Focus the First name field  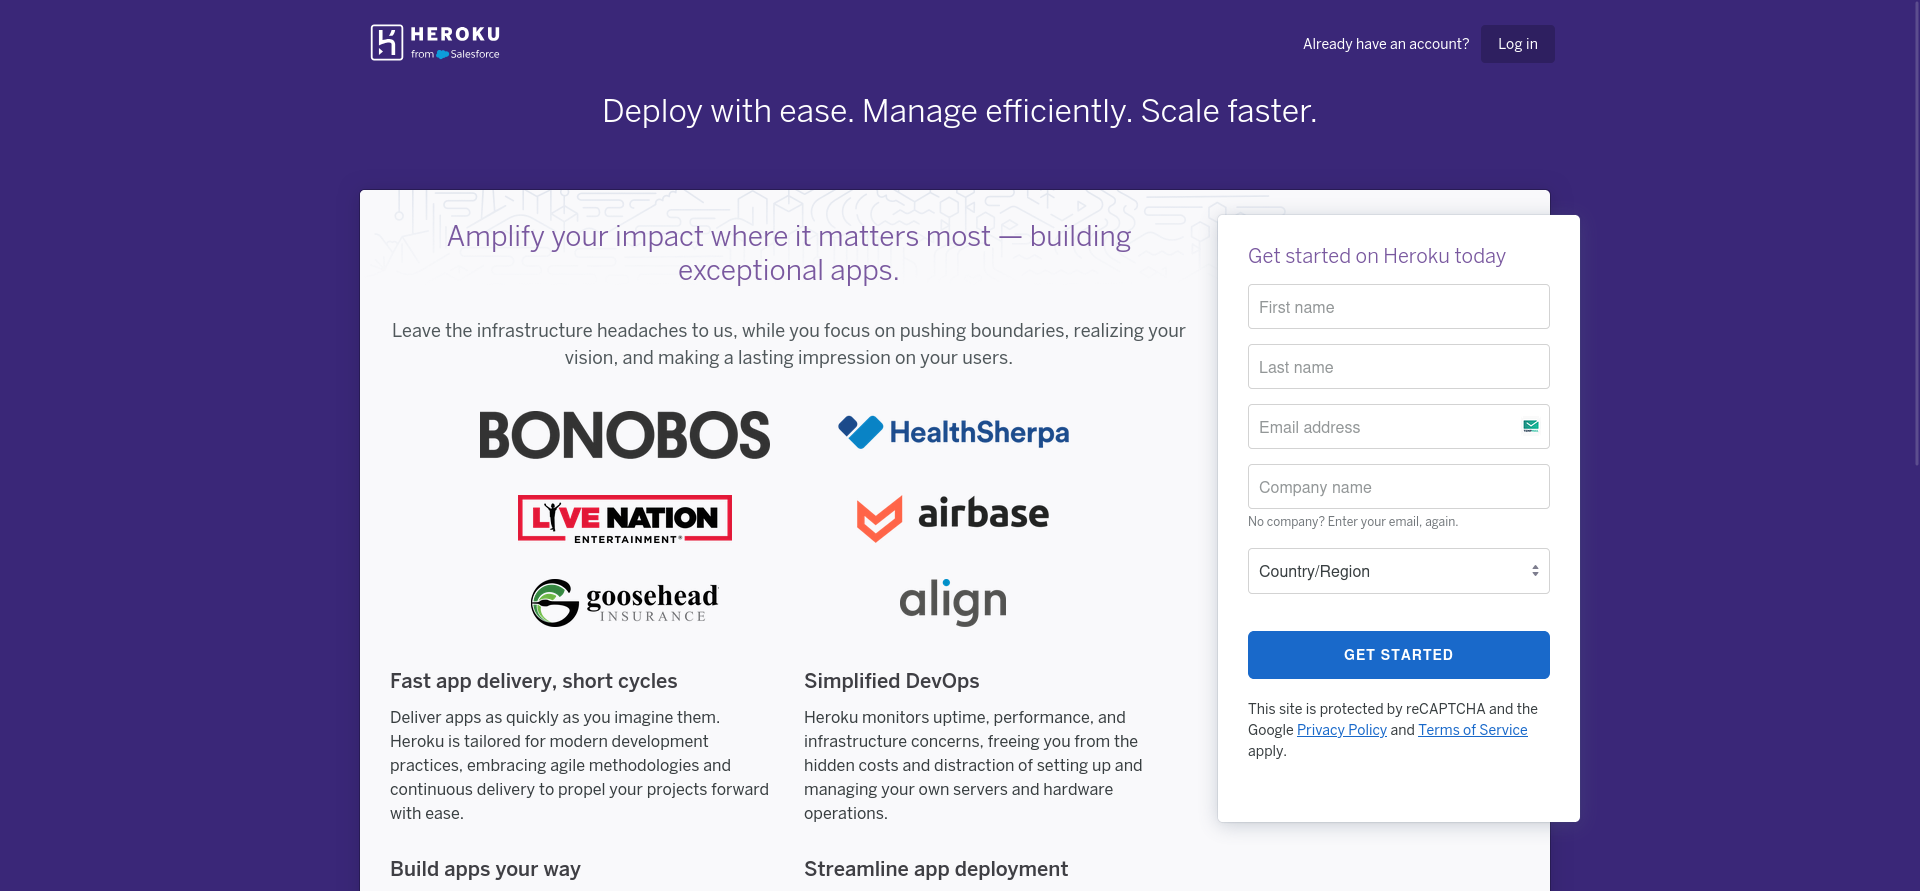[1398, 307]
